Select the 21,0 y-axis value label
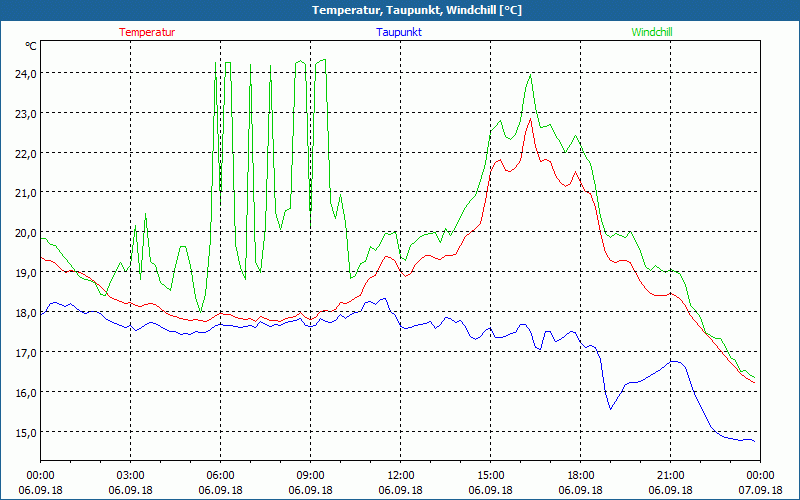Viewport: 800px width, 500px height. pyautogui.click(x=25, y=192)
